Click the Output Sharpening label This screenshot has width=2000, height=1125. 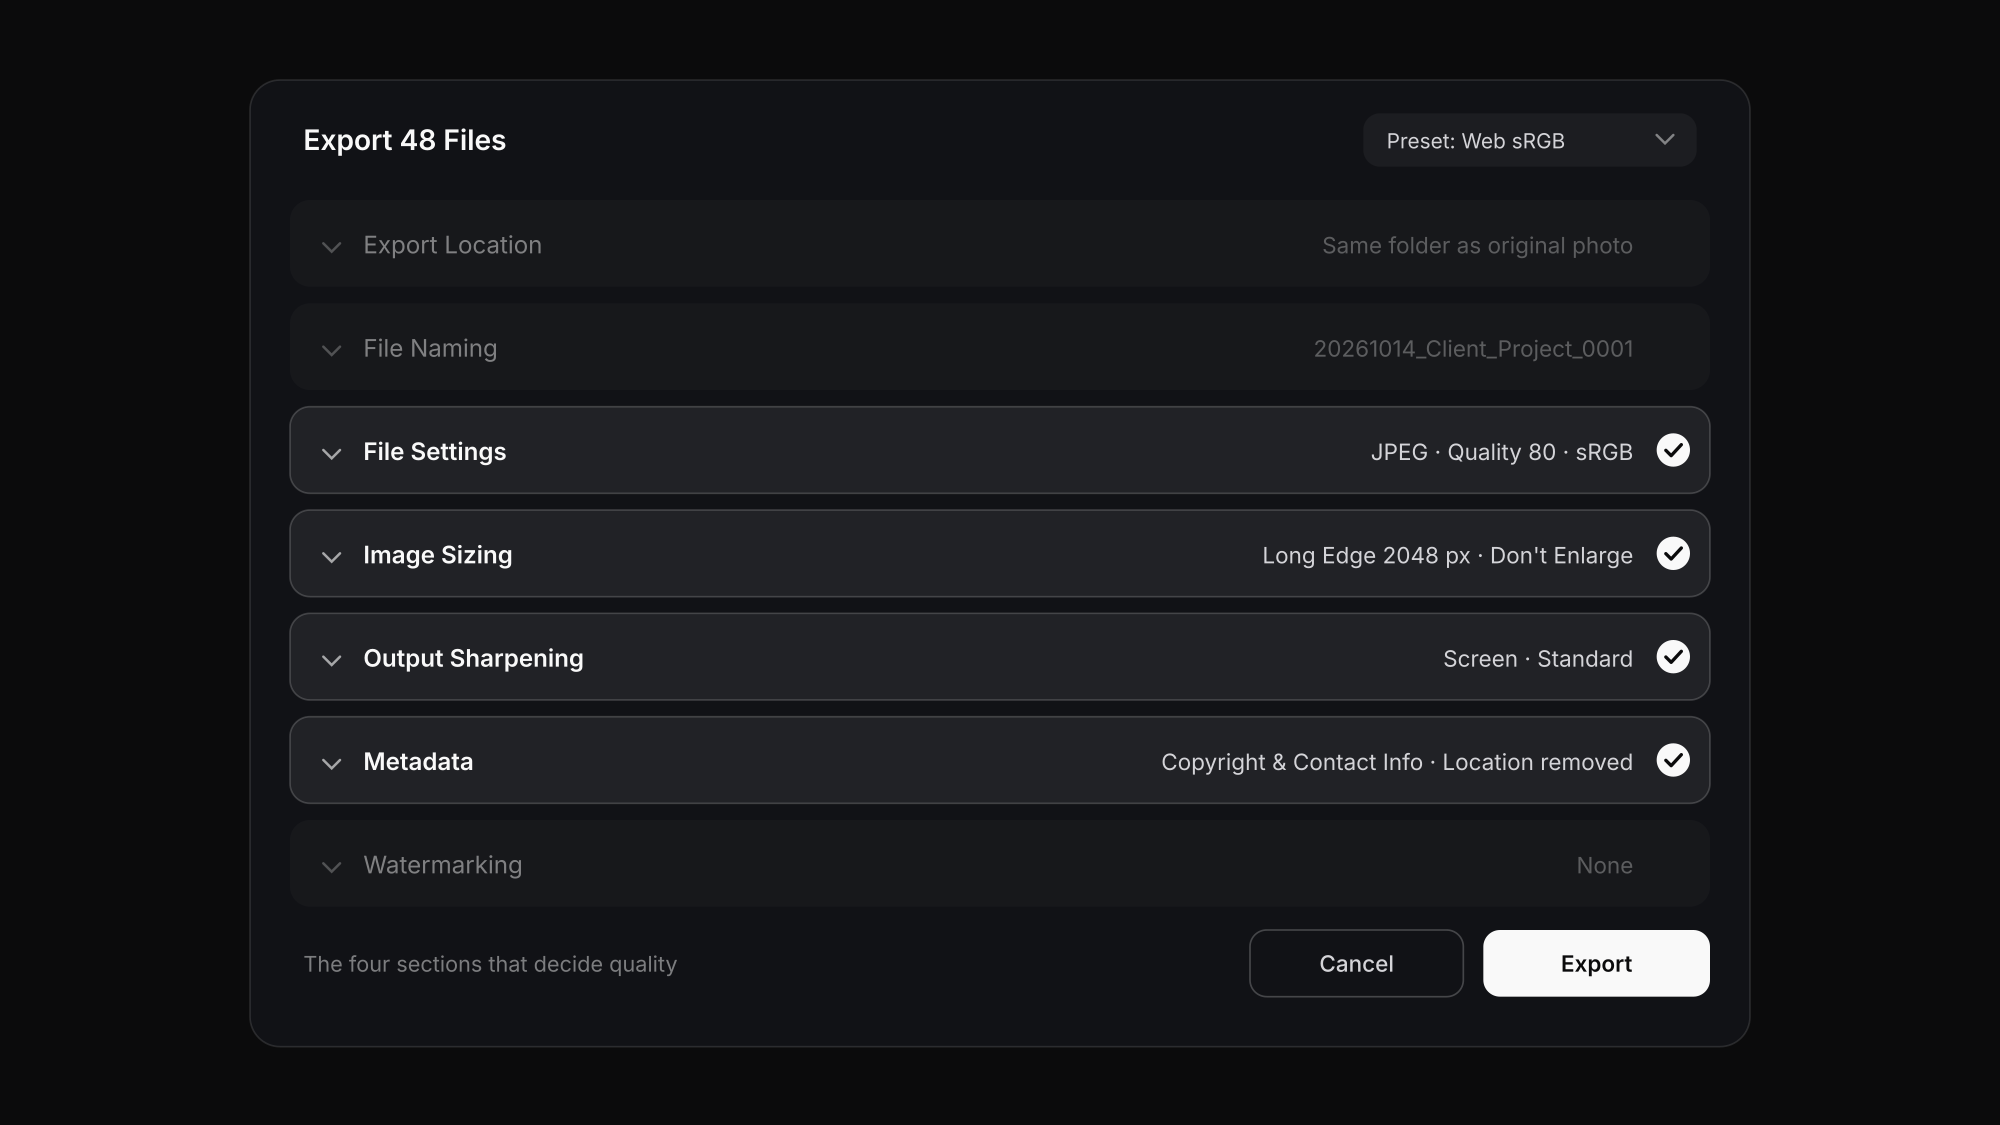(473, 658)
